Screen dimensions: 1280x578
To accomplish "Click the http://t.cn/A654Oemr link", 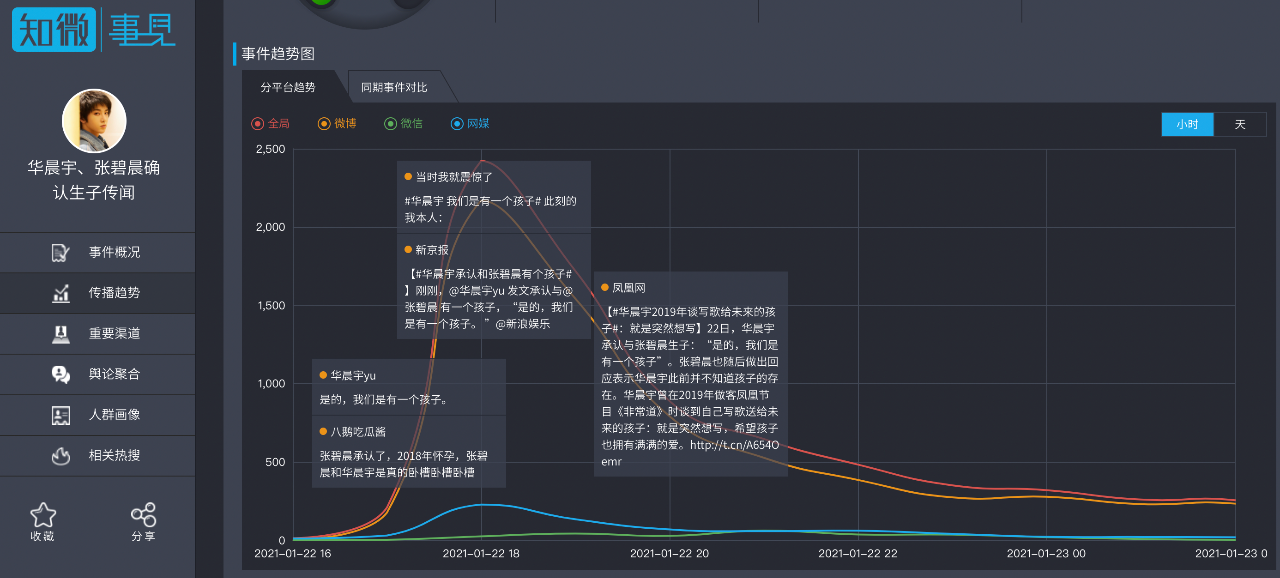I will [690, 453].
